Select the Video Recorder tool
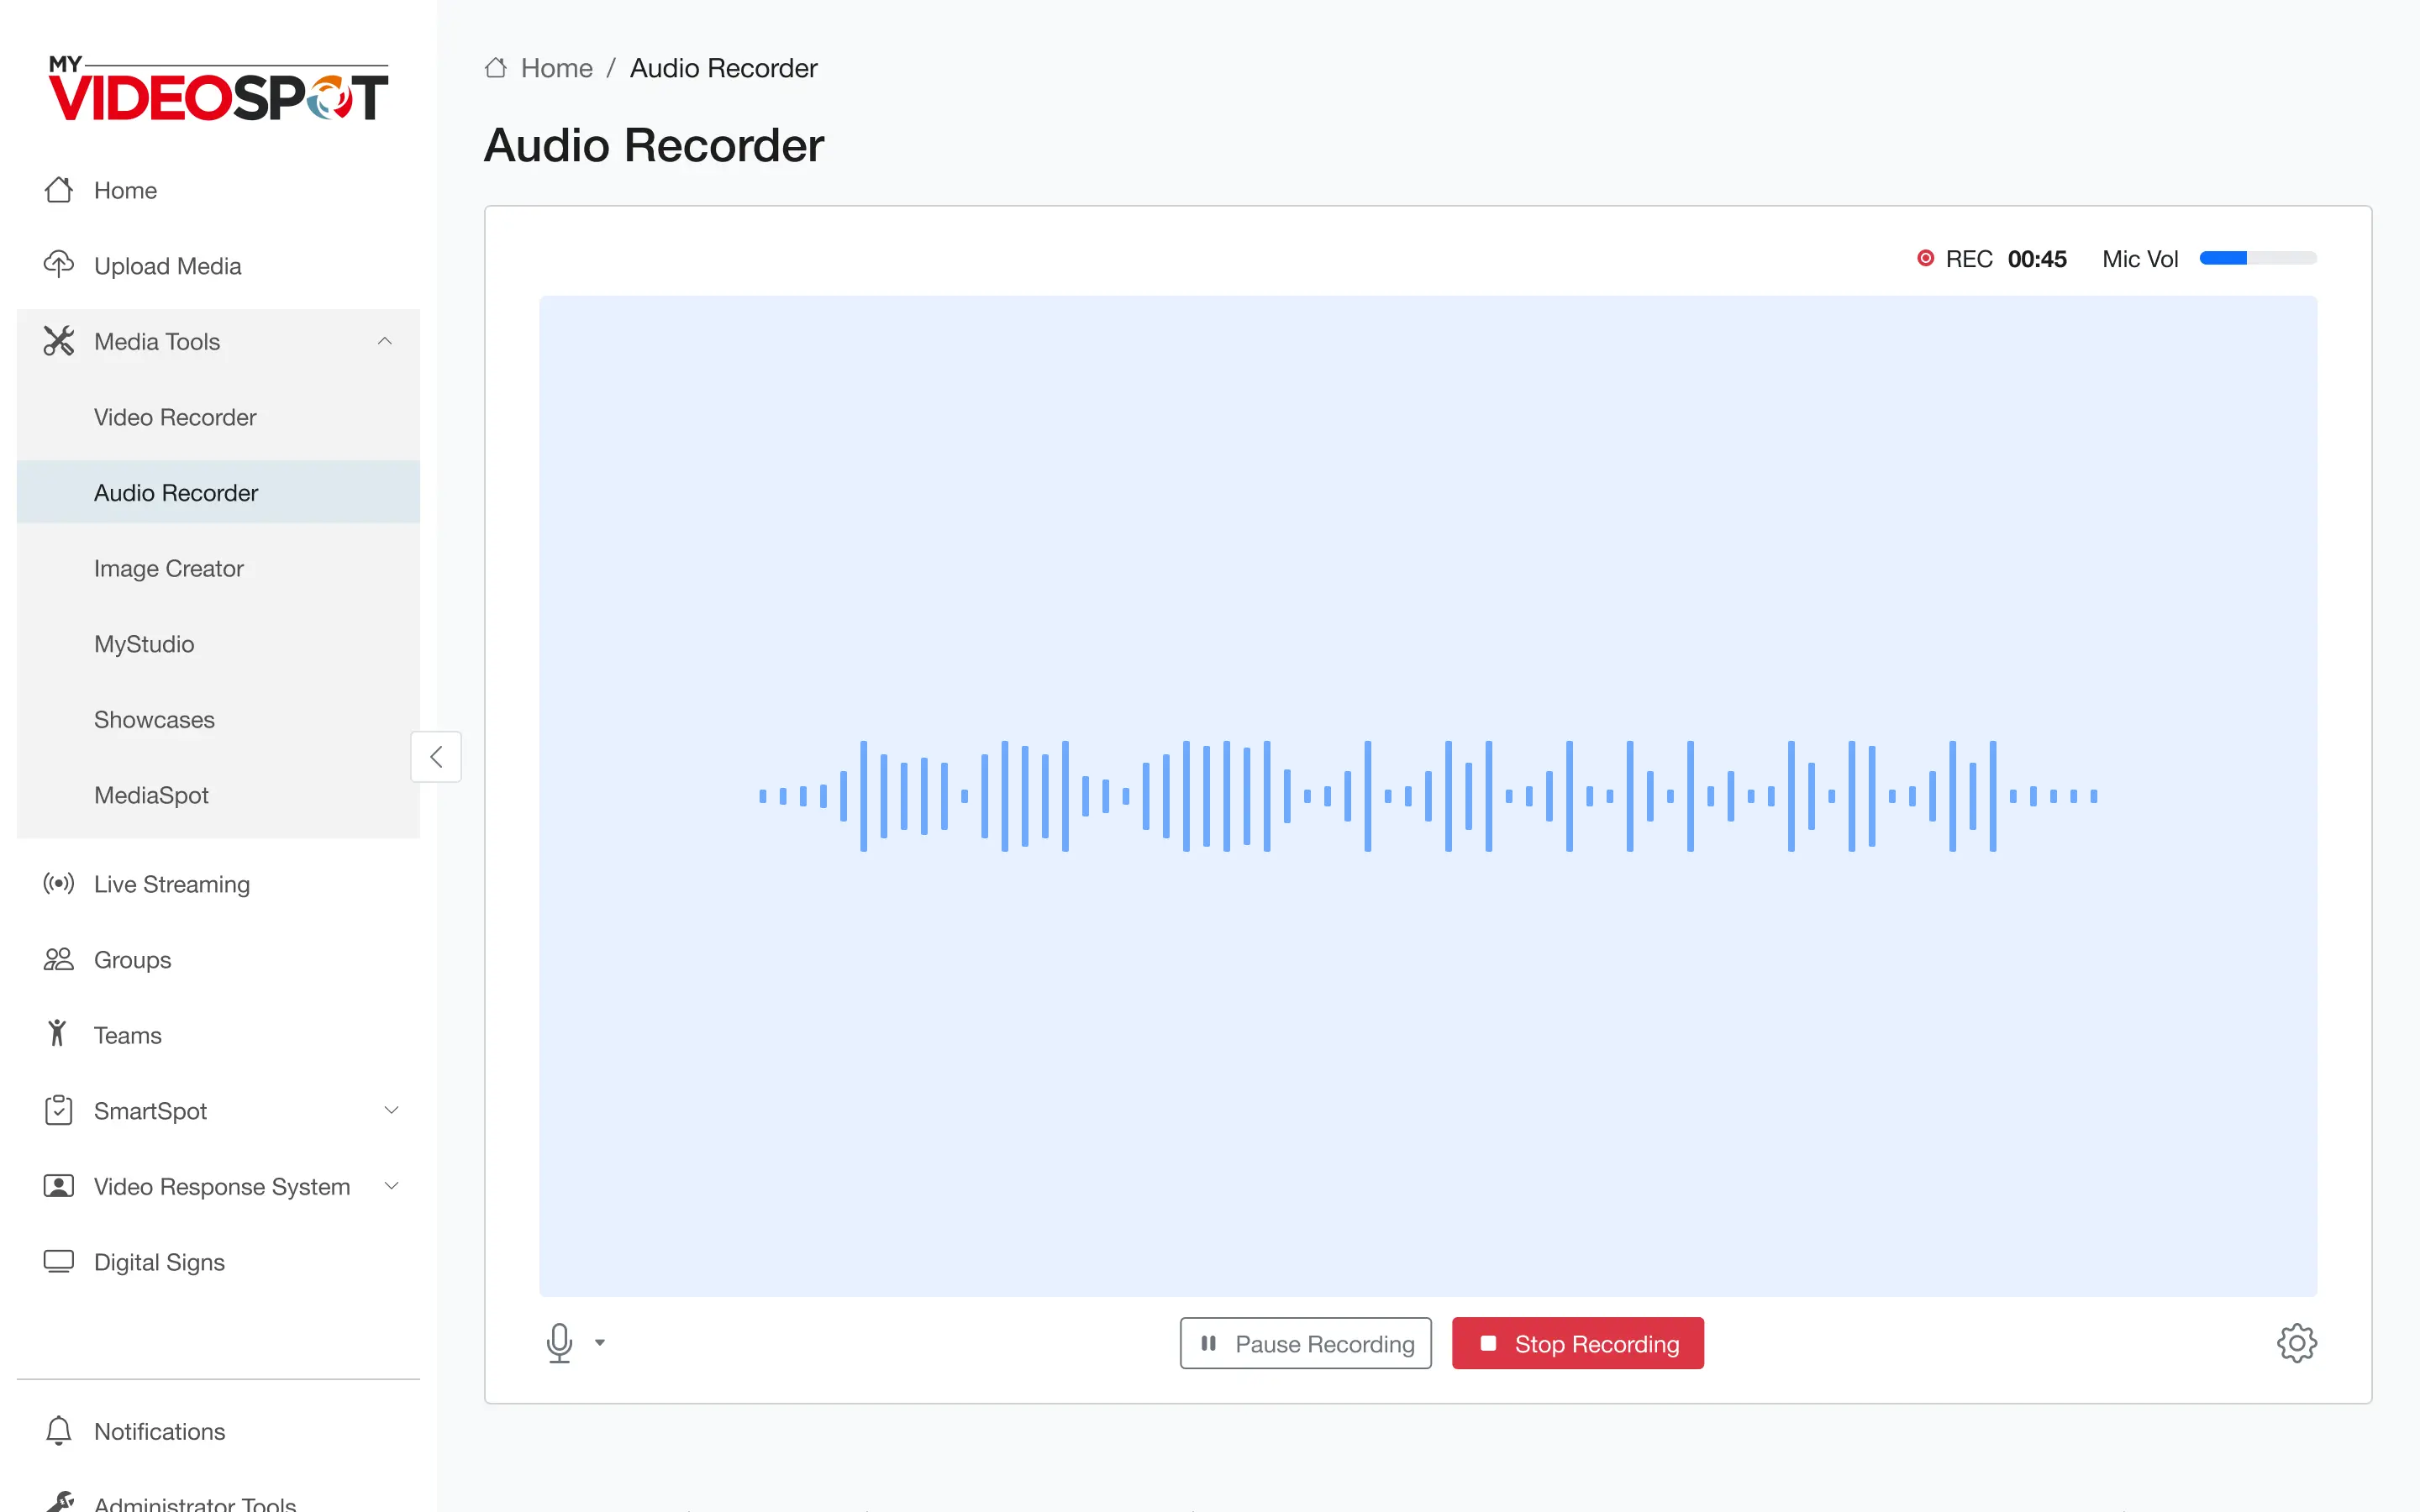Screen dimensions: 2420x1512 coord(175,417)
